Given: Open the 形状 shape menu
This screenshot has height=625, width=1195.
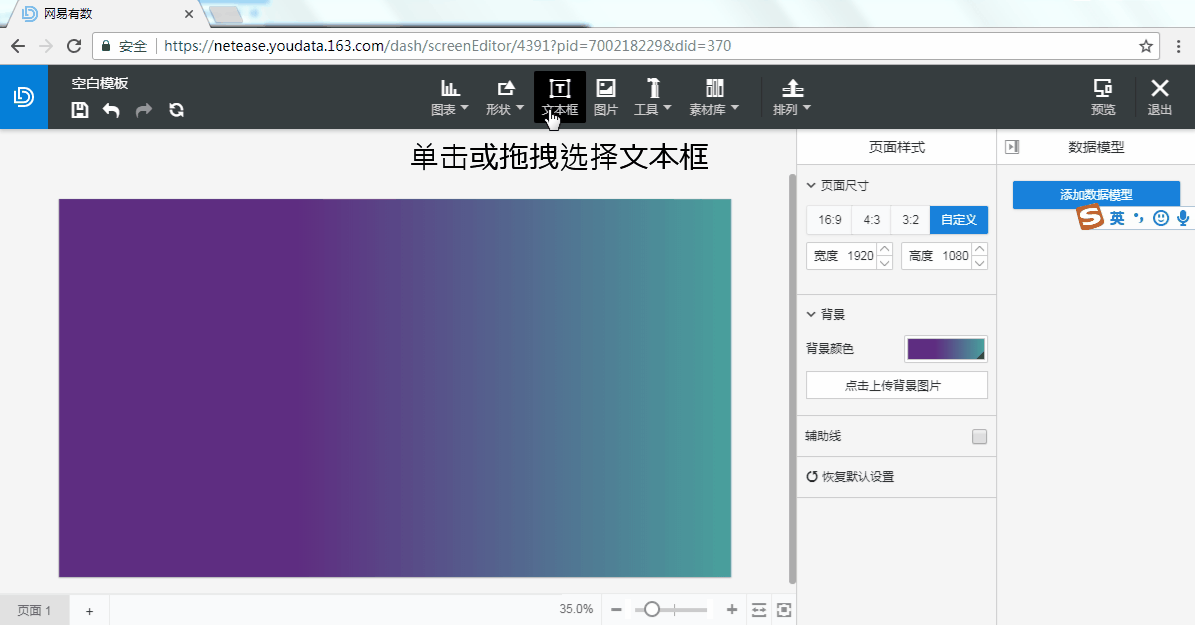Looking at the screenshot, I should [x=505, y=97].
